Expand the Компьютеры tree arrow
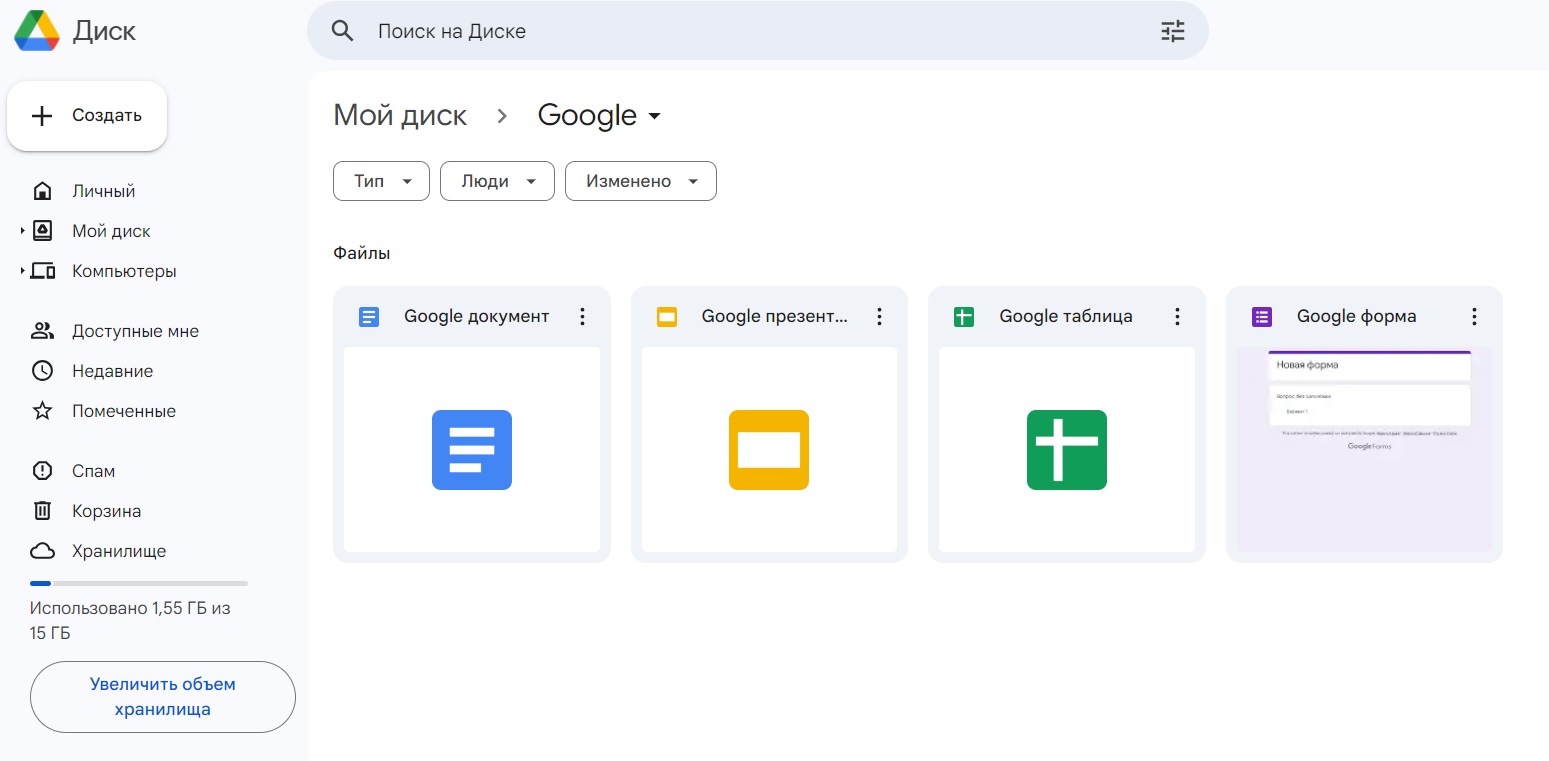Viewport: 1549px width, 761px height. (x=22, y=271)
